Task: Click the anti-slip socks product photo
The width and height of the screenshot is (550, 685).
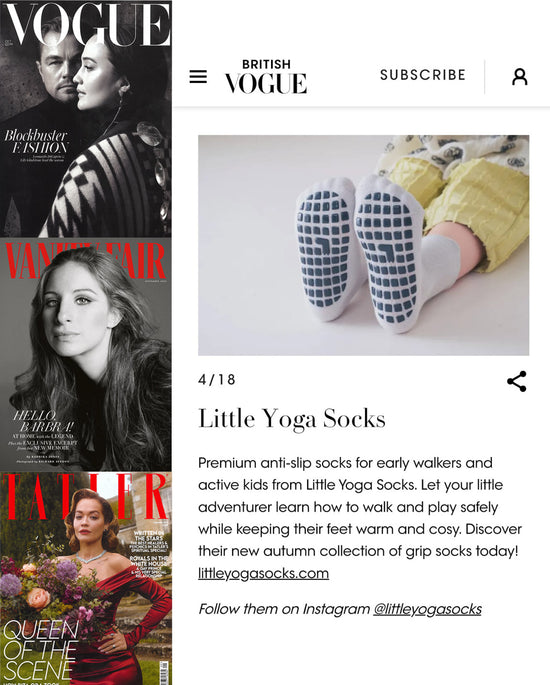Action: (x=363, y=245)
